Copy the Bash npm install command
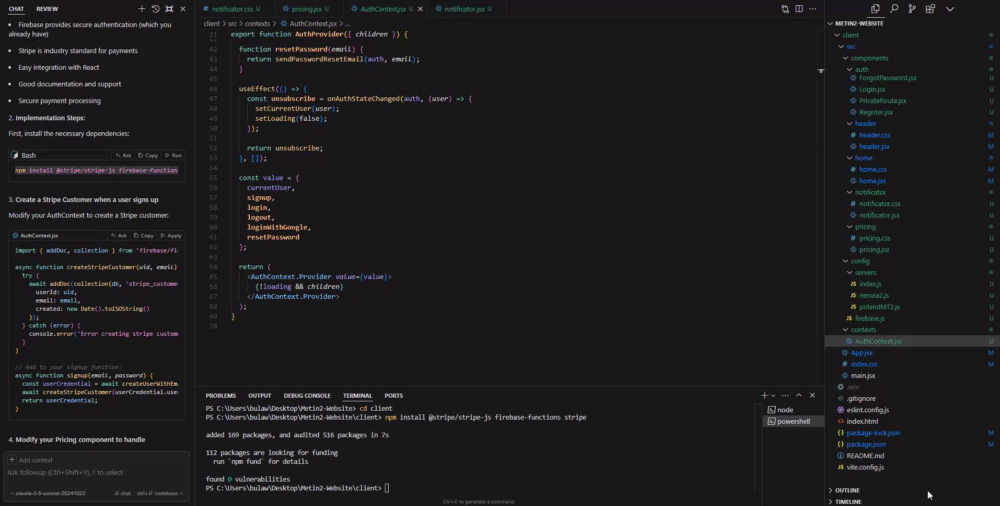The height and width of the screenshot is (506, 1000). [x=148, y=155]
